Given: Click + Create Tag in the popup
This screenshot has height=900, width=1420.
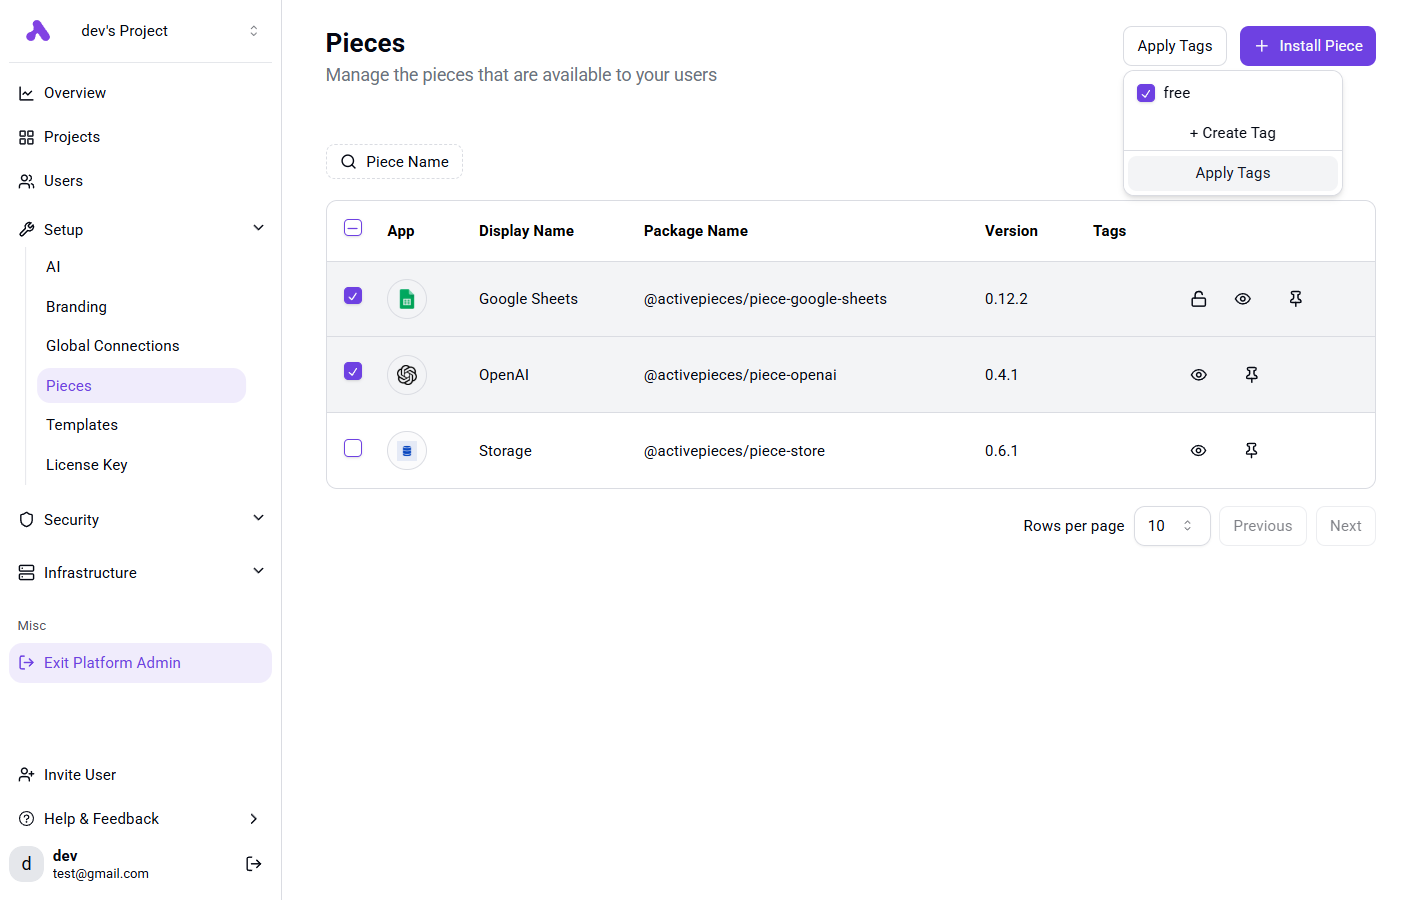Looking at the screenshot, I should 1232,133.
